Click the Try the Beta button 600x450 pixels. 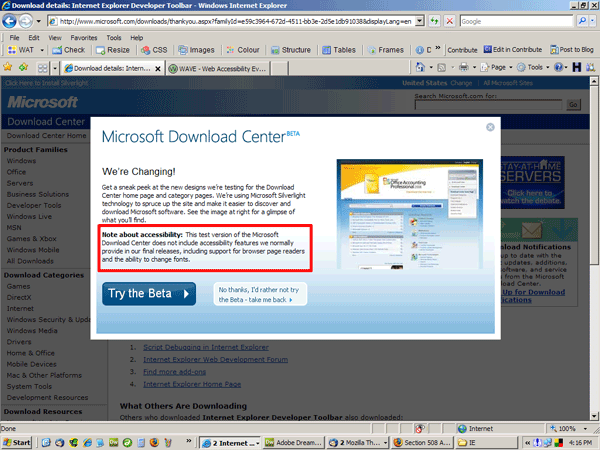pyautogui.click(x=149, y=294)
